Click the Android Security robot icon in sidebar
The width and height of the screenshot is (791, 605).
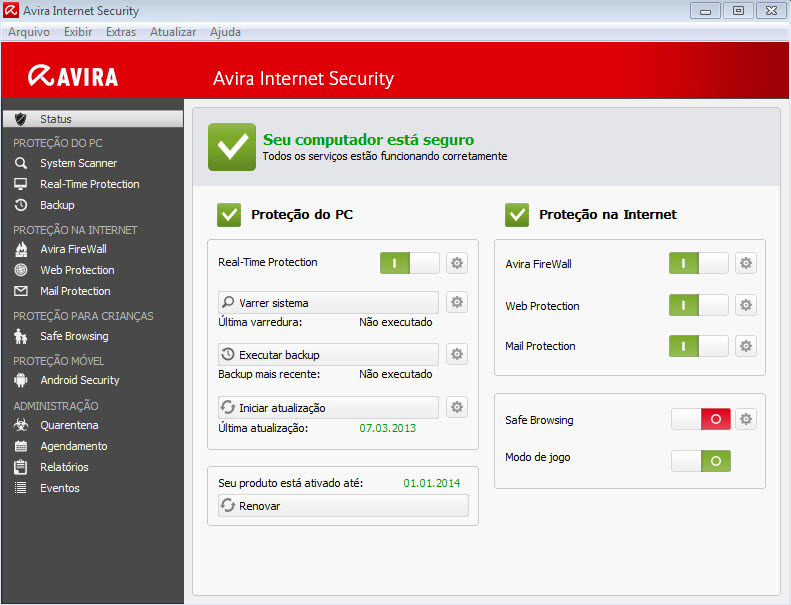click(21, 380)
